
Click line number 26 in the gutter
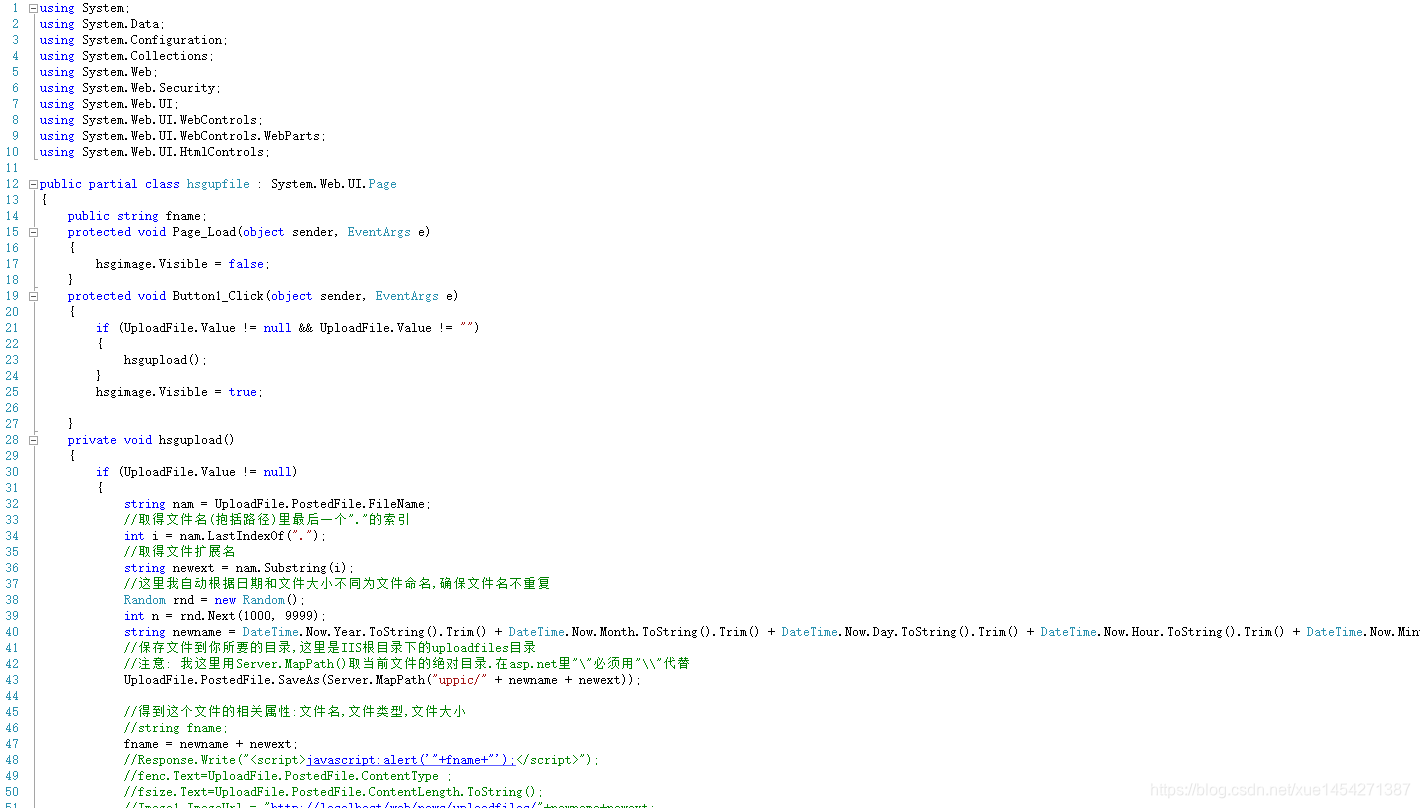(x=12, y=408)
